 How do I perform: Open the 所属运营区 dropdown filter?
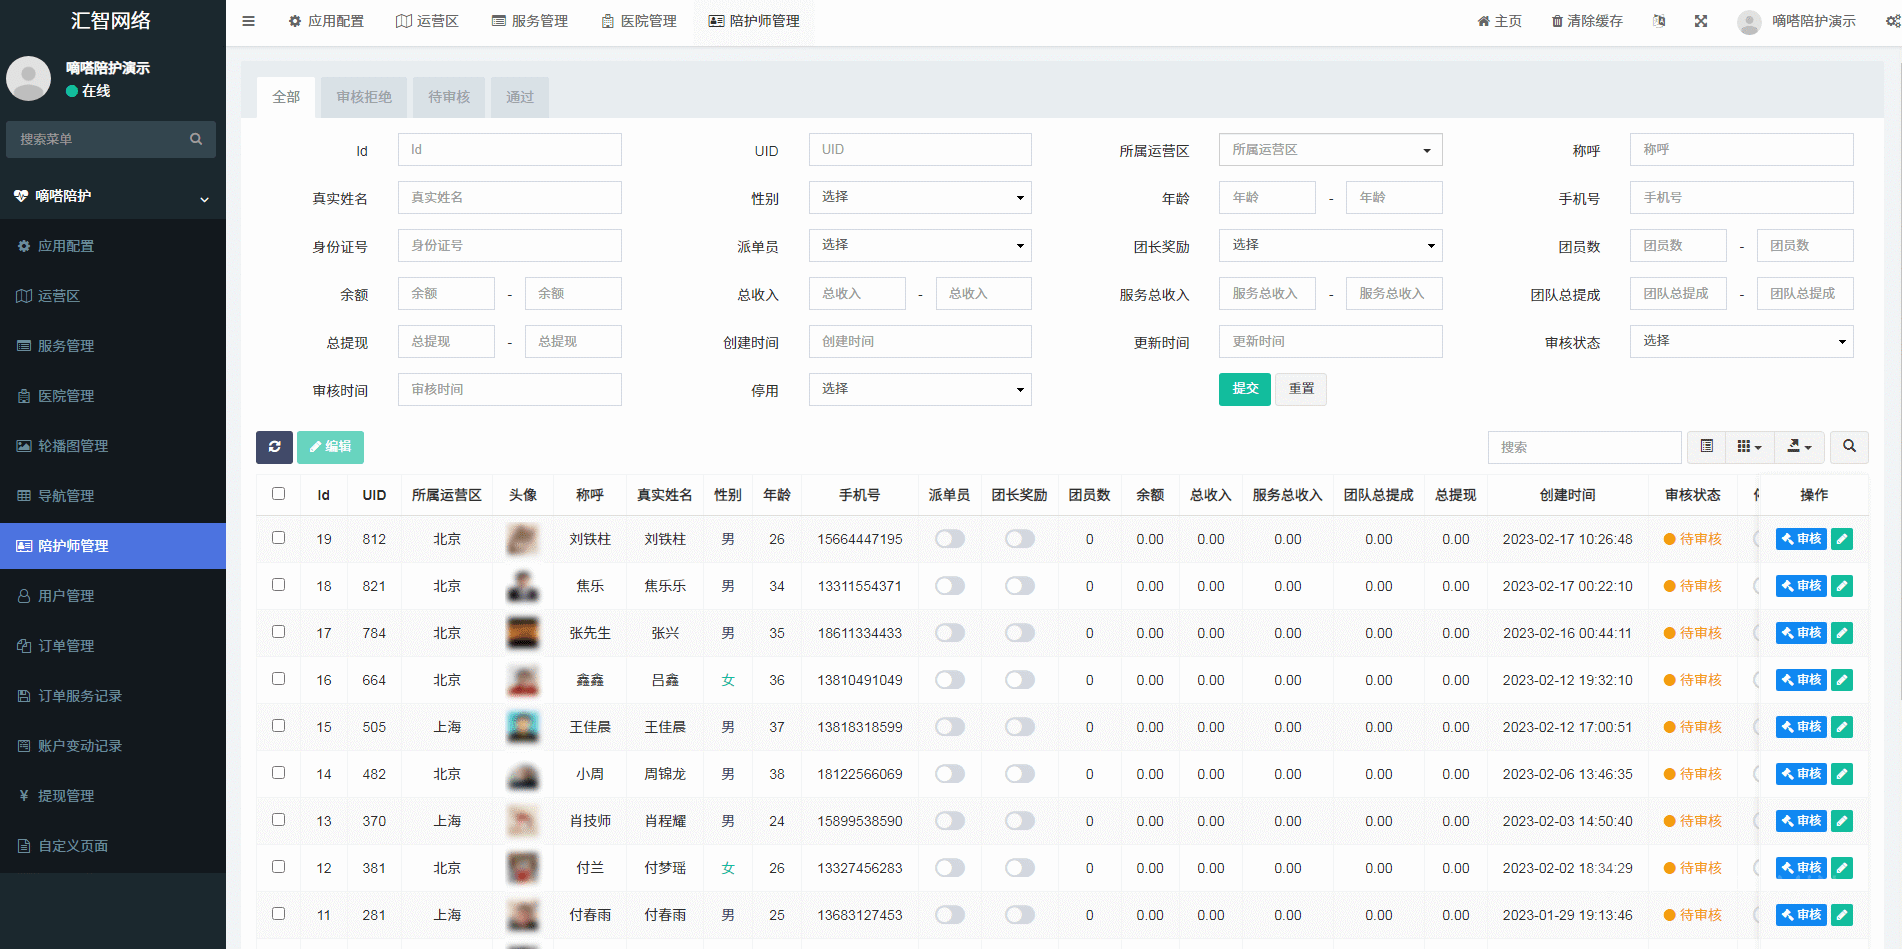(x=1330, y=150)
